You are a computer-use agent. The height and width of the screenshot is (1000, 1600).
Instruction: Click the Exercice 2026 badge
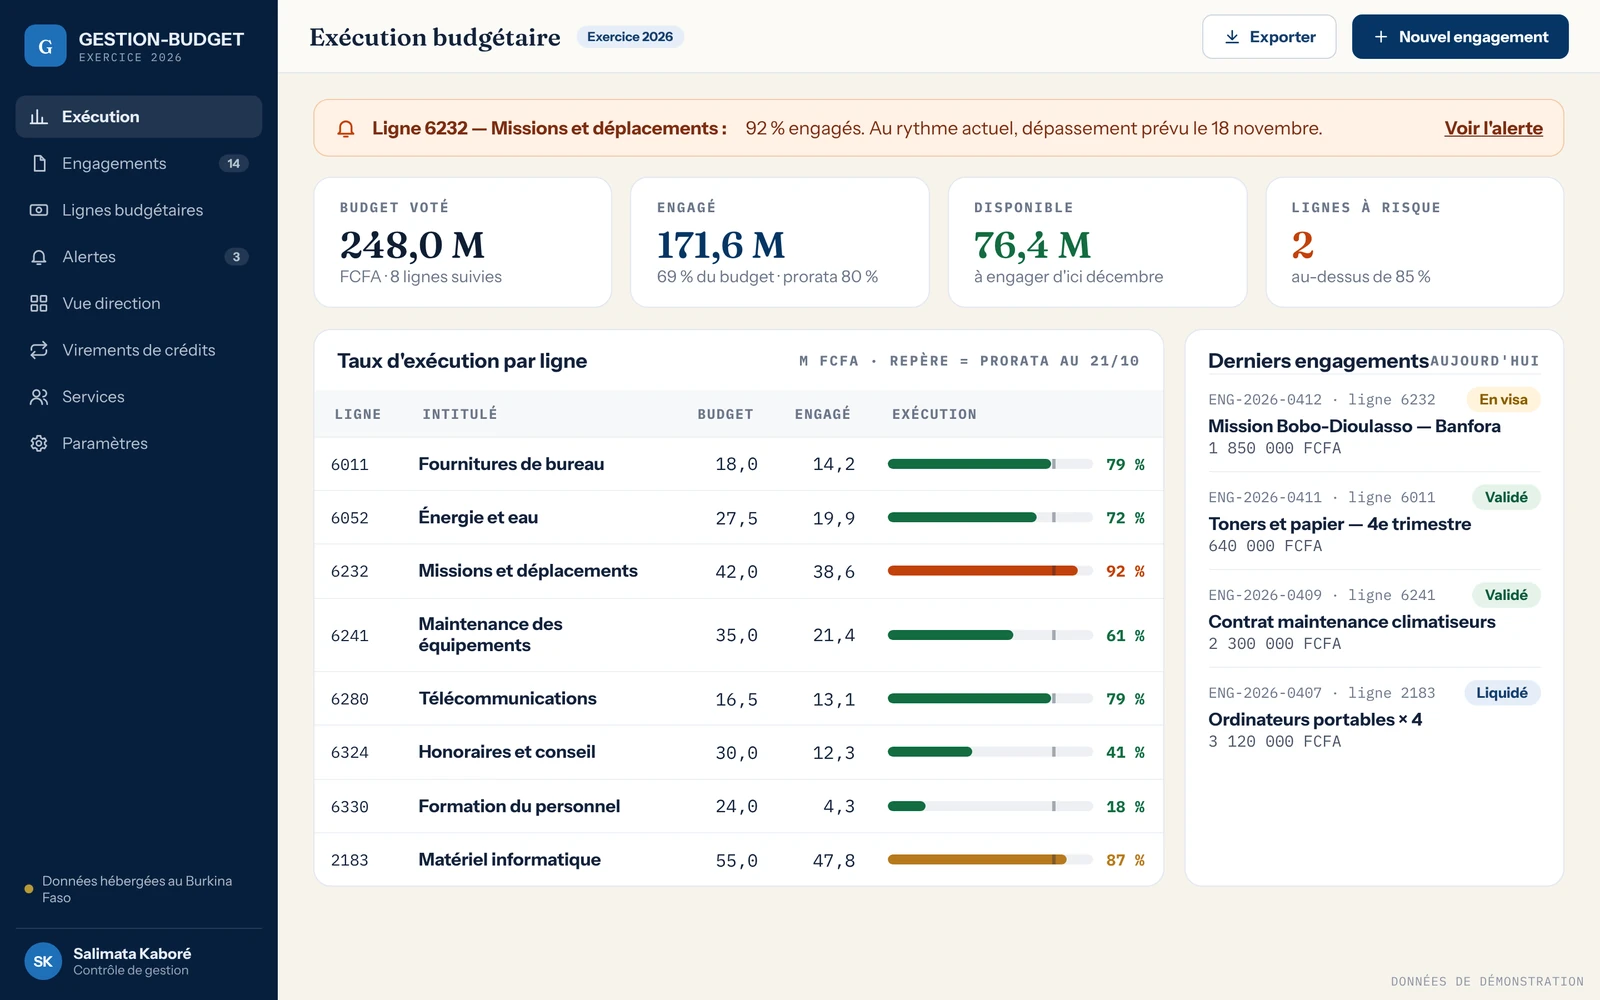click(x=630, y=37)
